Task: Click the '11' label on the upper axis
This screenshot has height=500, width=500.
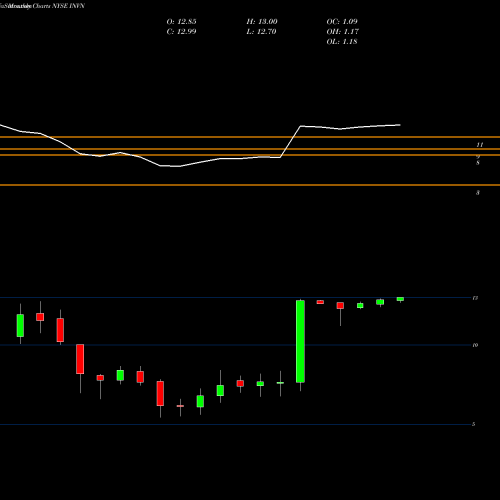Action: tap(480, 145)
